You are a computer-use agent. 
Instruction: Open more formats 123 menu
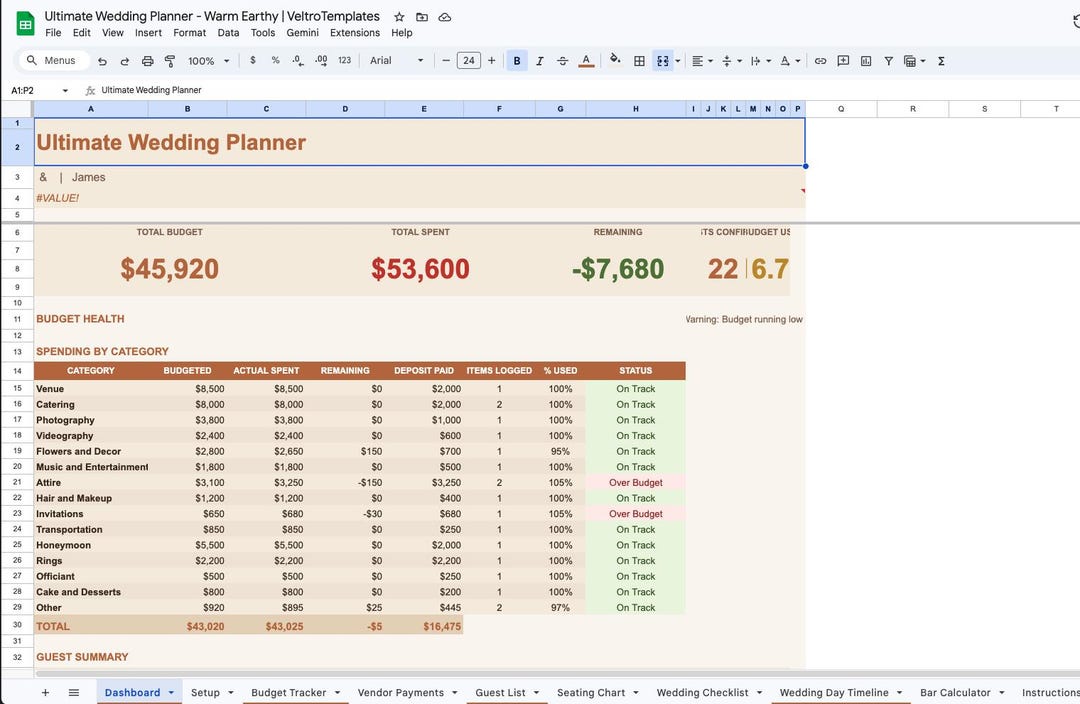344,61
